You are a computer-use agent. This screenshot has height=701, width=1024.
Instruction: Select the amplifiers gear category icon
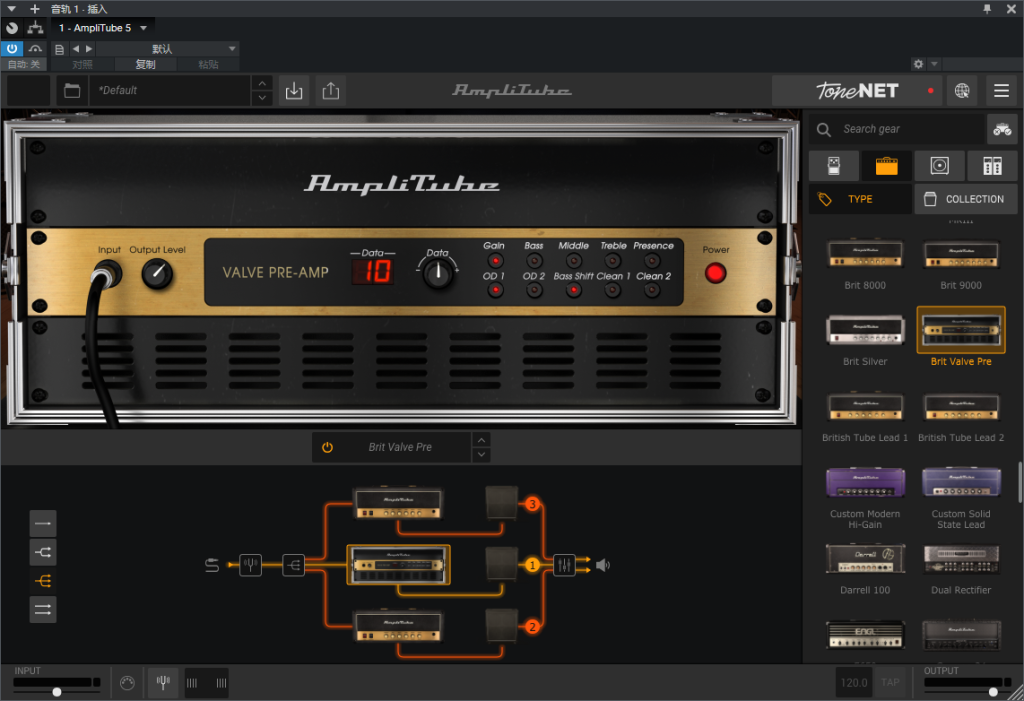[x=886, y=166]
